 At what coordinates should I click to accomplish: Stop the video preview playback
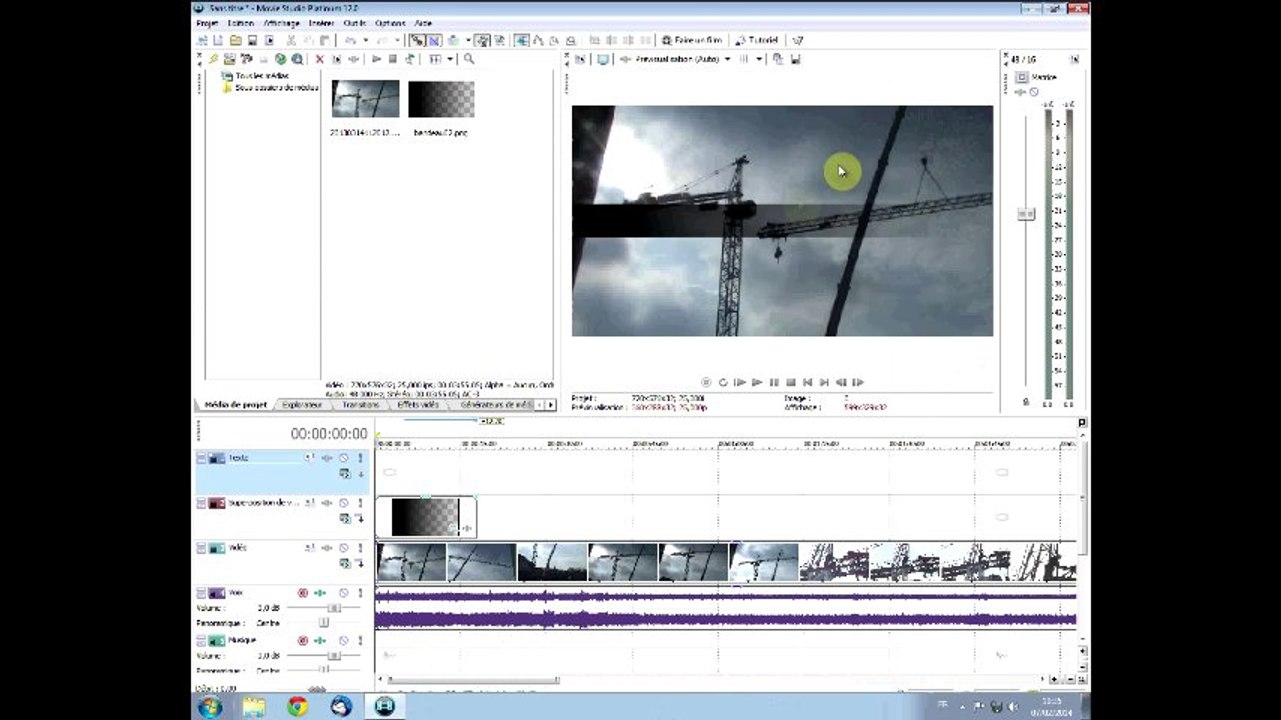(790, 382)
